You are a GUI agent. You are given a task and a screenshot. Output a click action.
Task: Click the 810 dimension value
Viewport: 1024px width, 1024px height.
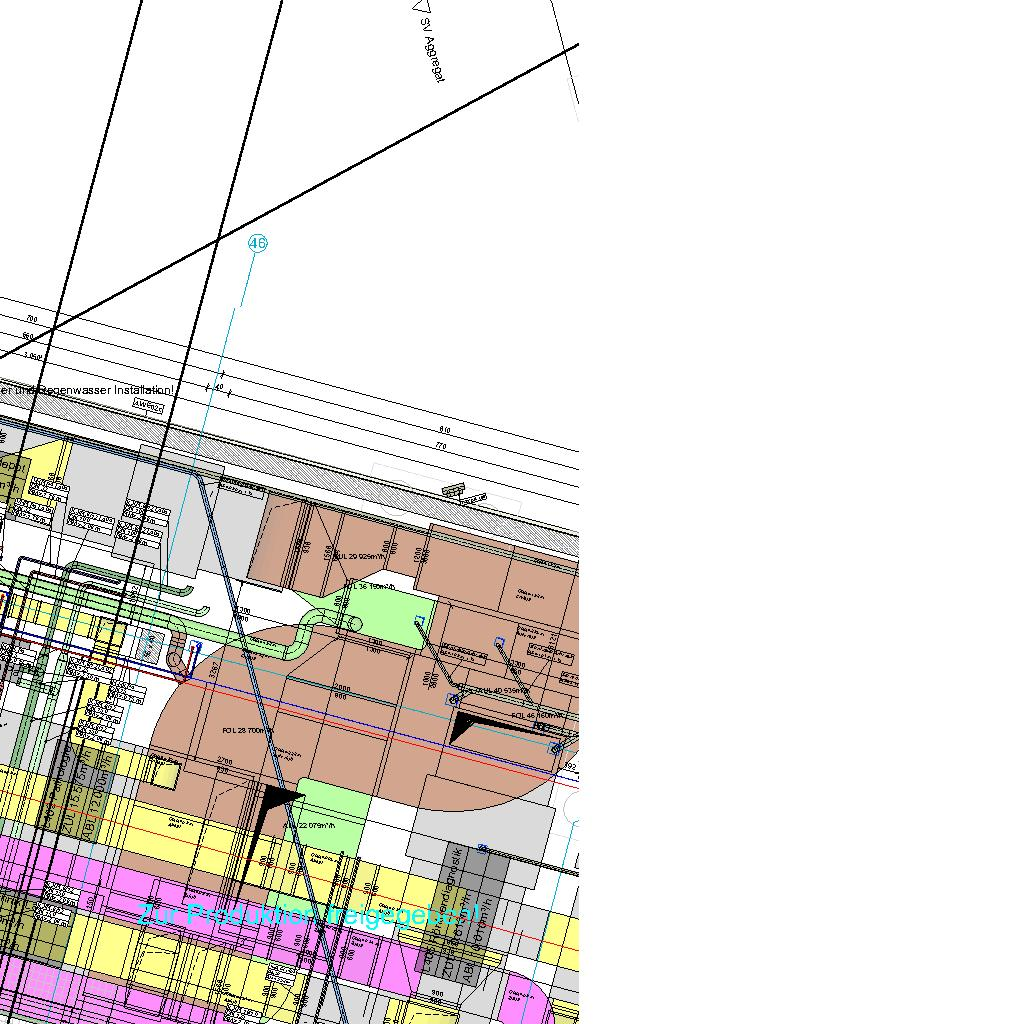click(x=444, y=430)
